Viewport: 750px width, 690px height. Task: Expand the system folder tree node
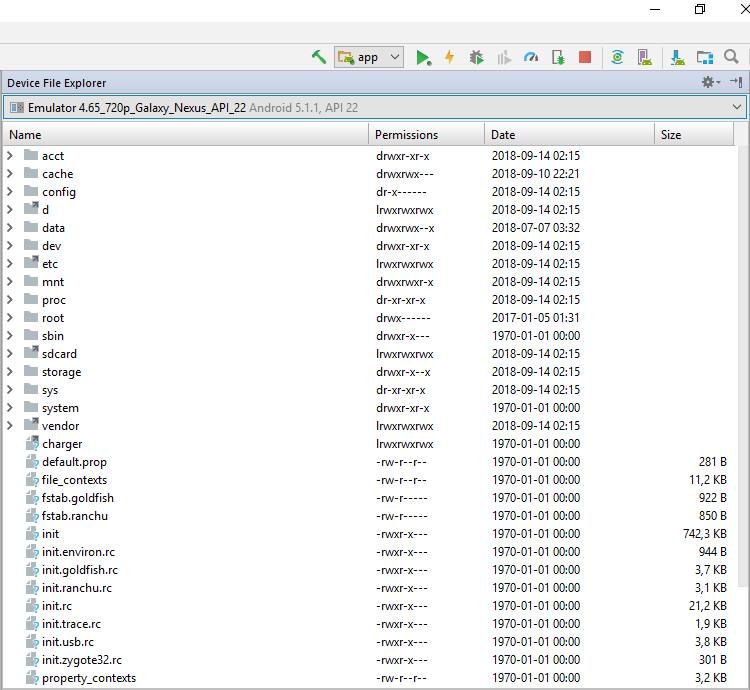10,408
